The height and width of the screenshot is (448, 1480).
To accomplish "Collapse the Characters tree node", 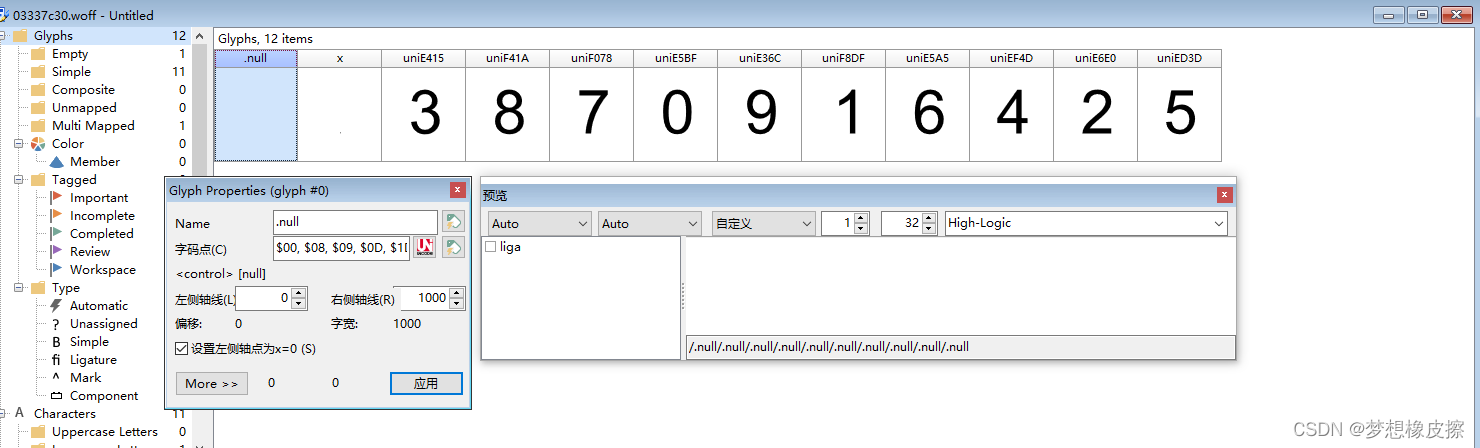I will coord(2,414).
